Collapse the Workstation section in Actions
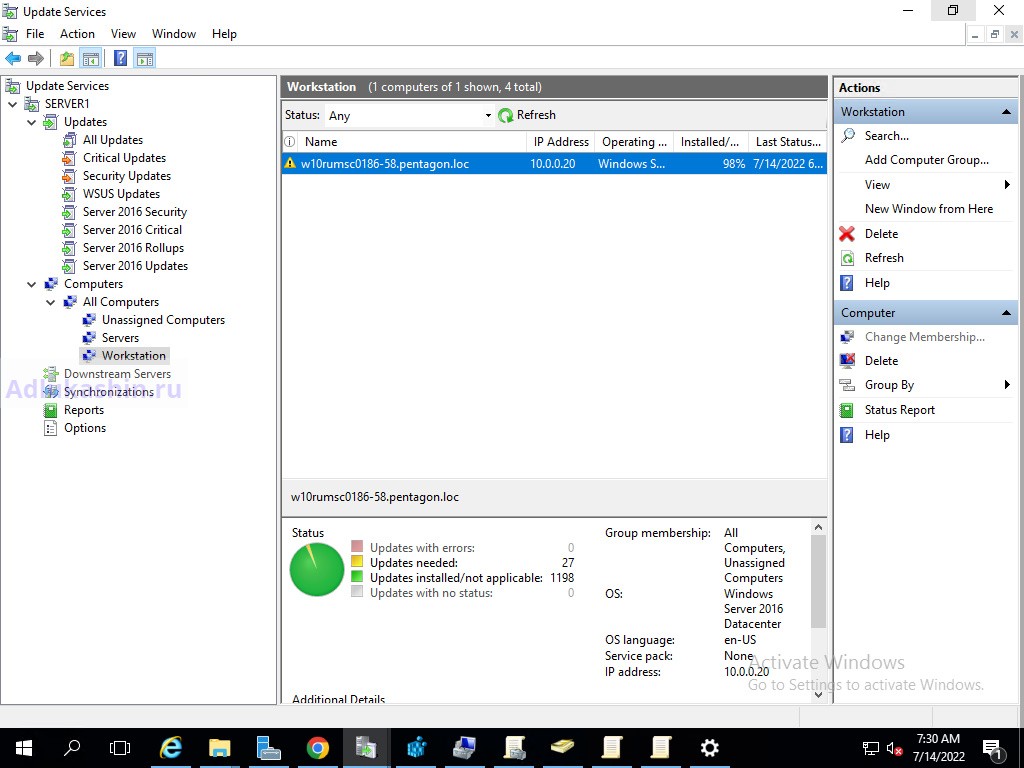The image size is (1024, 768). pos(1006,112)
